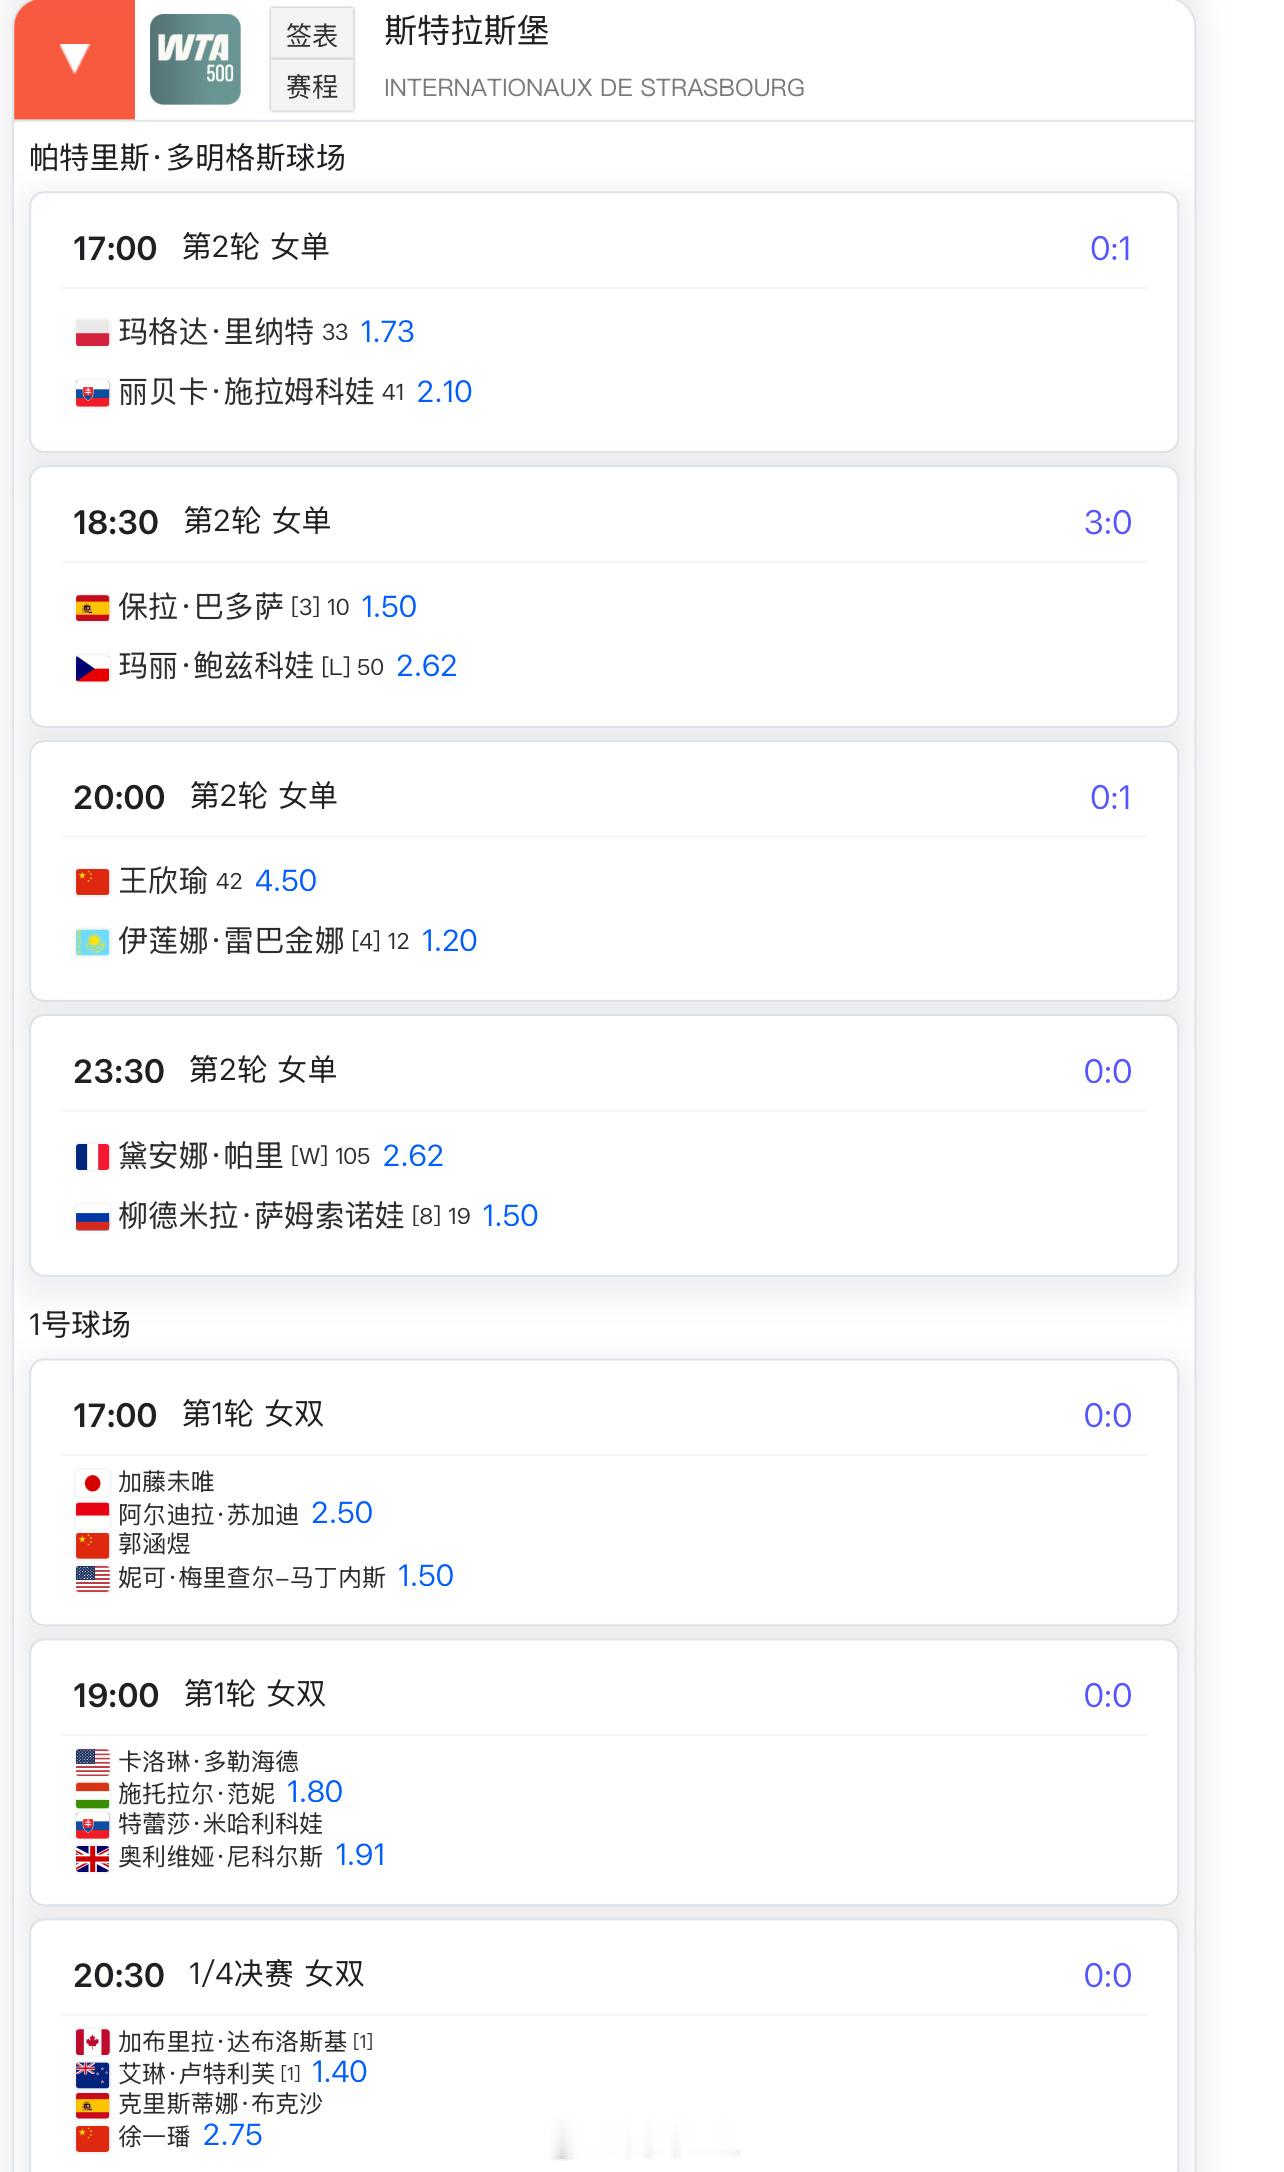Image resolution: width=1284 pixels, height=2172 pixels.
Task: Click the China flag beside 王欣瑜
Action: point(92,882)
